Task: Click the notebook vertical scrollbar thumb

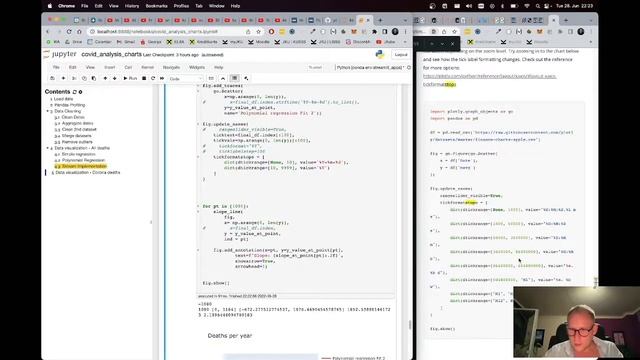Action: [410, 325]
